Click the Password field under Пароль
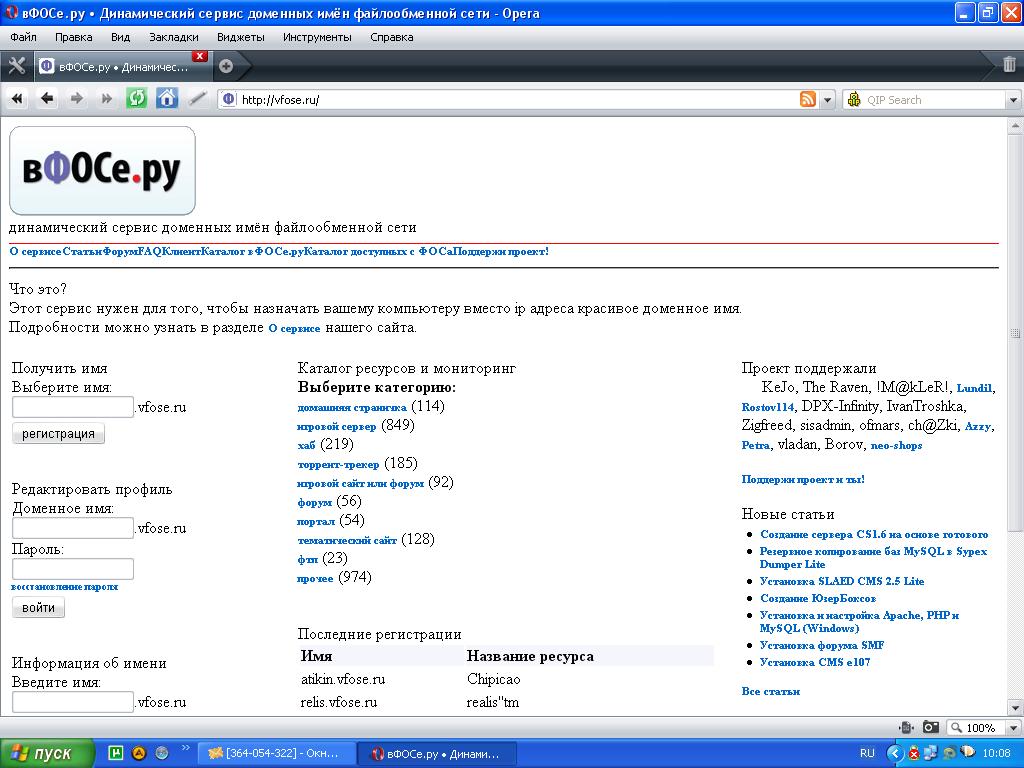 73,569
